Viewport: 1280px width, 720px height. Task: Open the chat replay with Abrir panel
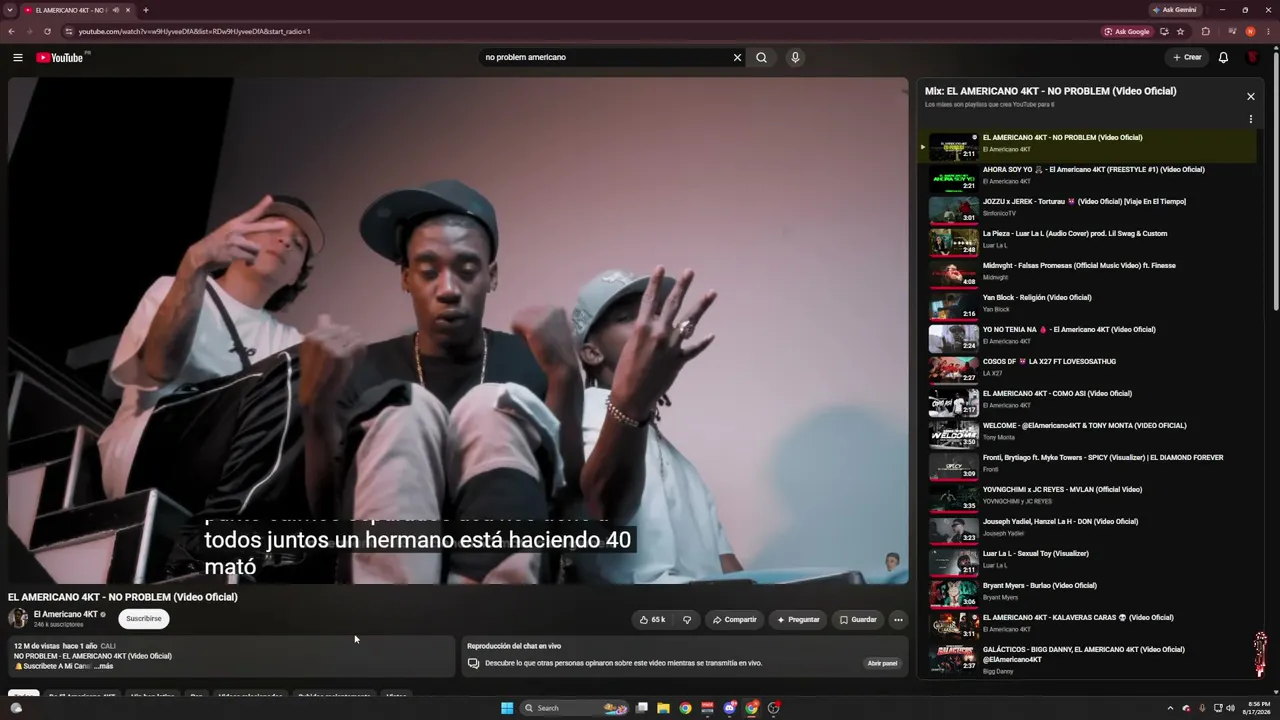tap(882, 663)
